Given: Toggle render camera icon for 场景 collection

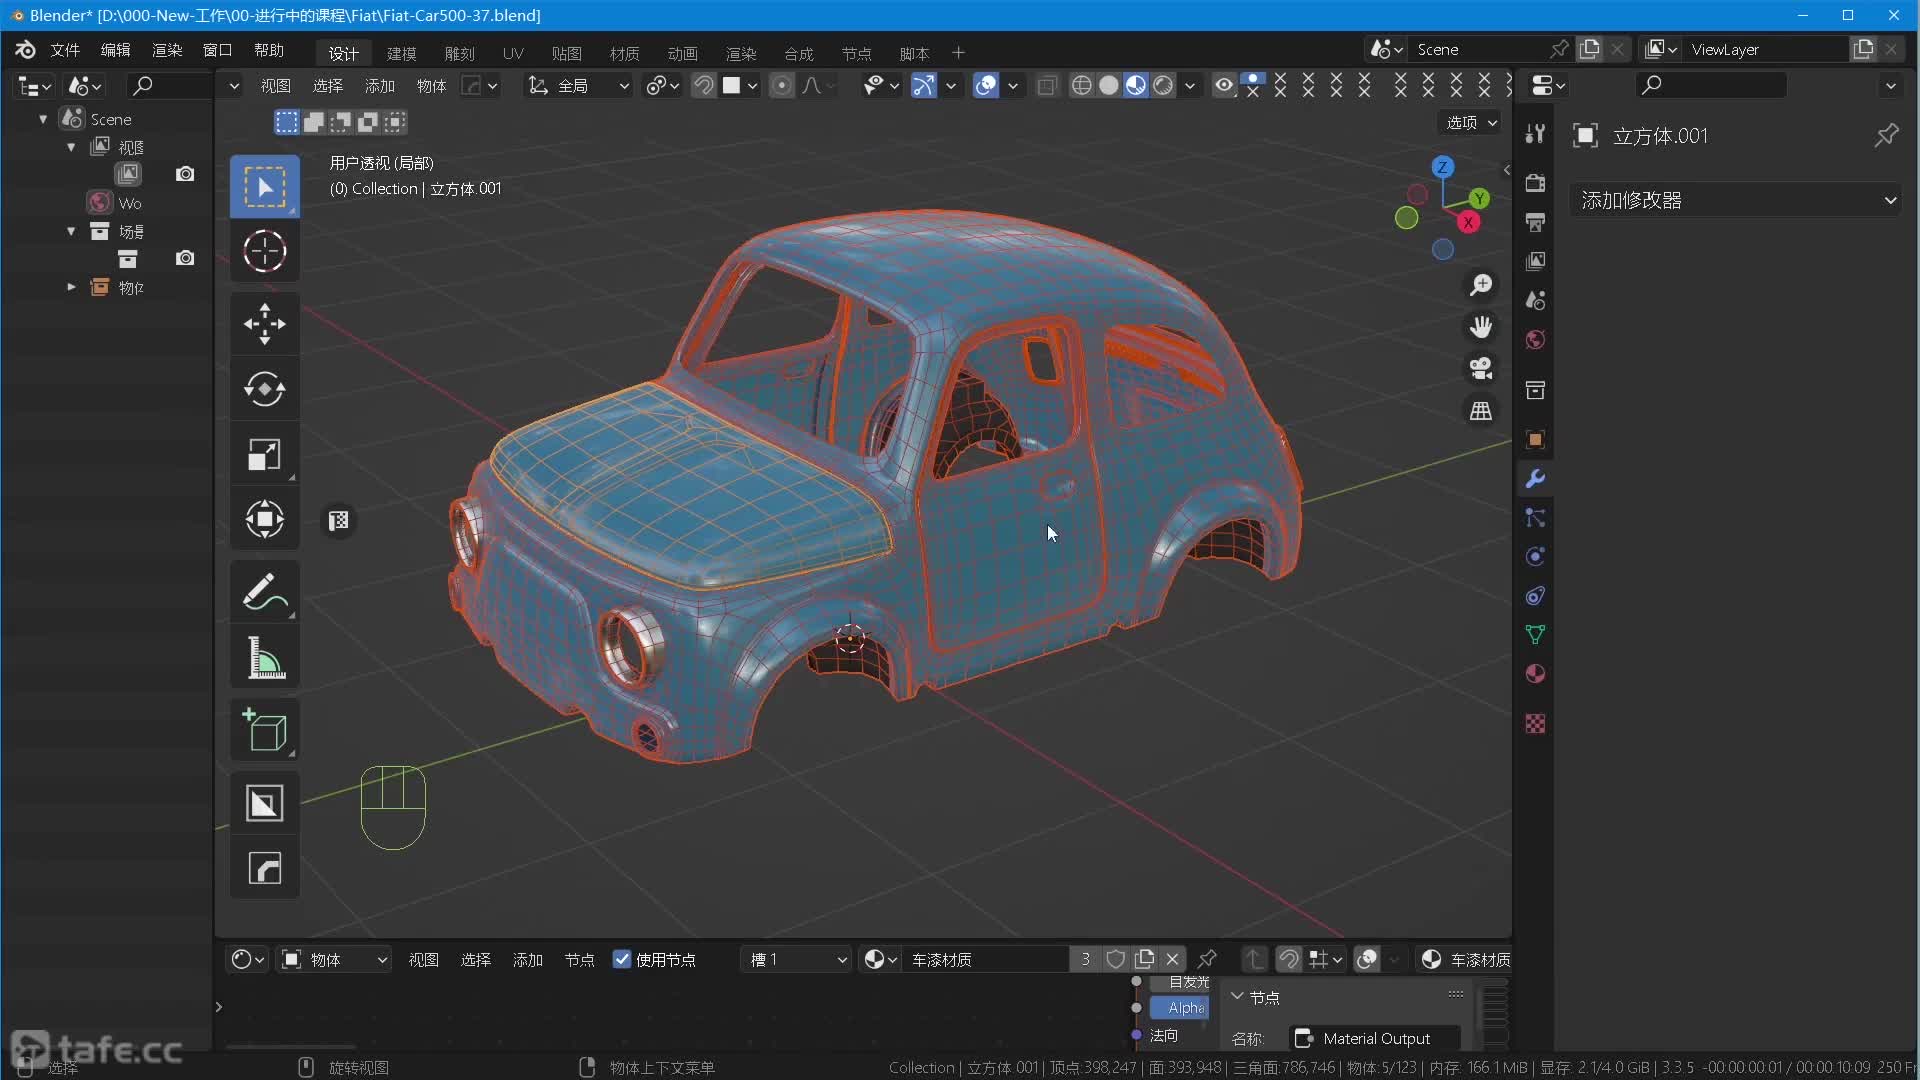Looking at the screenshot, I should (x=185, y=258).
